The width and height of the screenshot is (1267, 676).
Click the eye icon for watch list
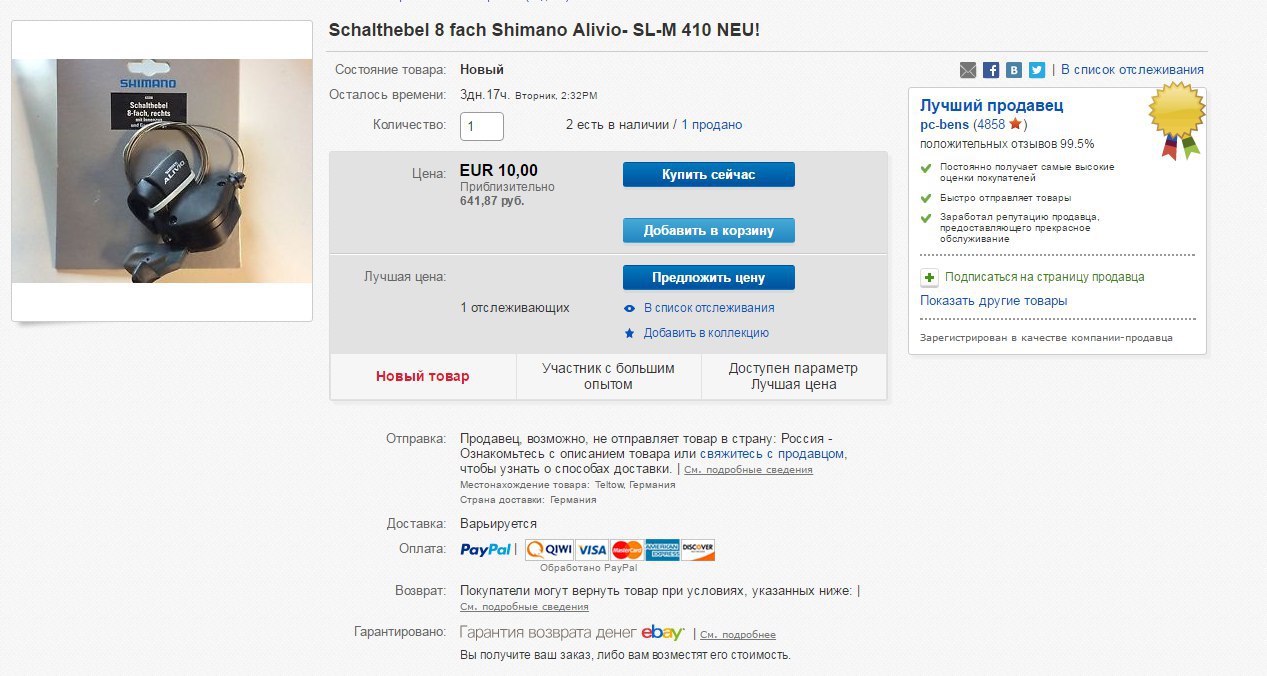[629, 308]
